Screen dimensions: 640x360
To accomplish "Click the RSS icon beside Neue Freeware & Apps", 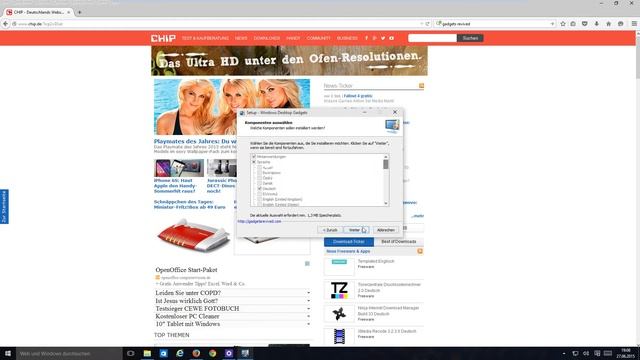I will (420, 251).
